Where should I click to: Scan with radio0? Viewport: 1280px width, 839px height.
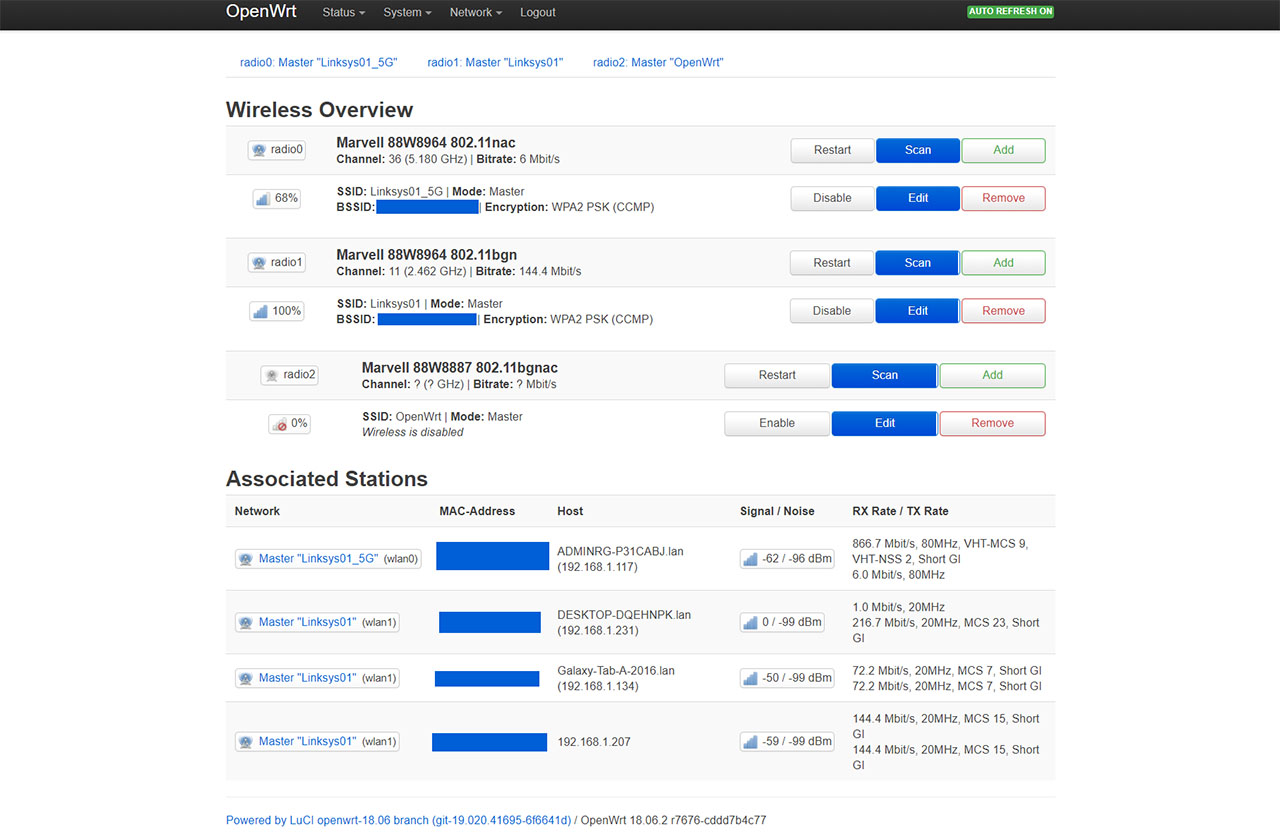(918, 150)
